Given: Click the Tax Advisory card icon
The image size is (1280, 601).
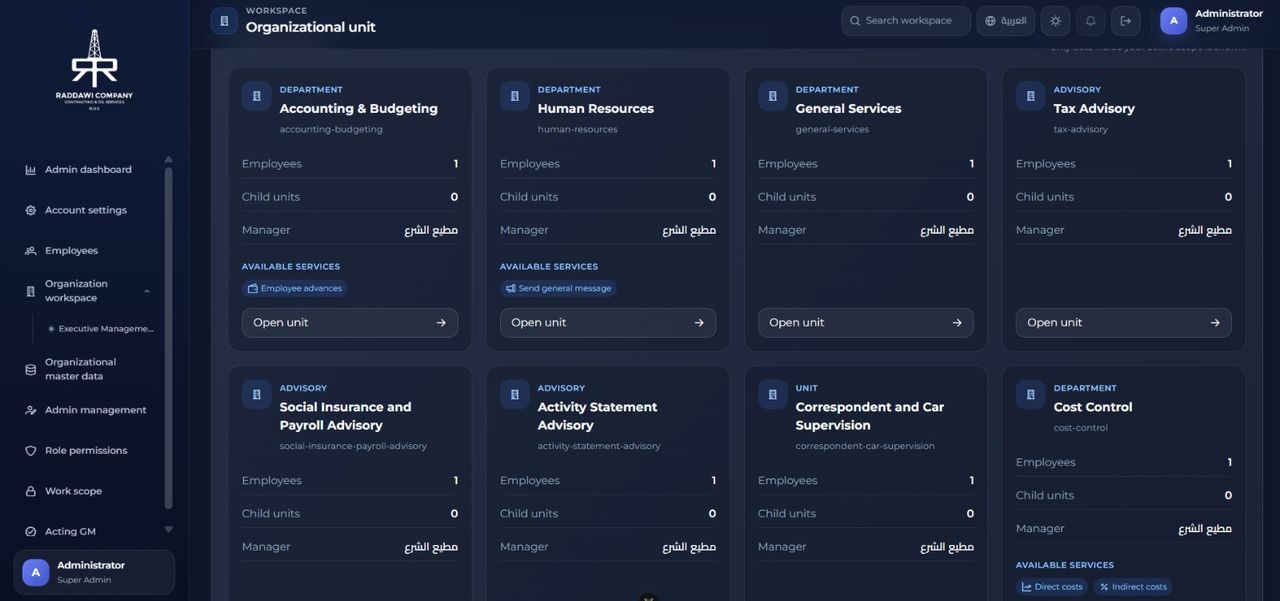Looking at the screenshot, I should (x=1031, y=96).
